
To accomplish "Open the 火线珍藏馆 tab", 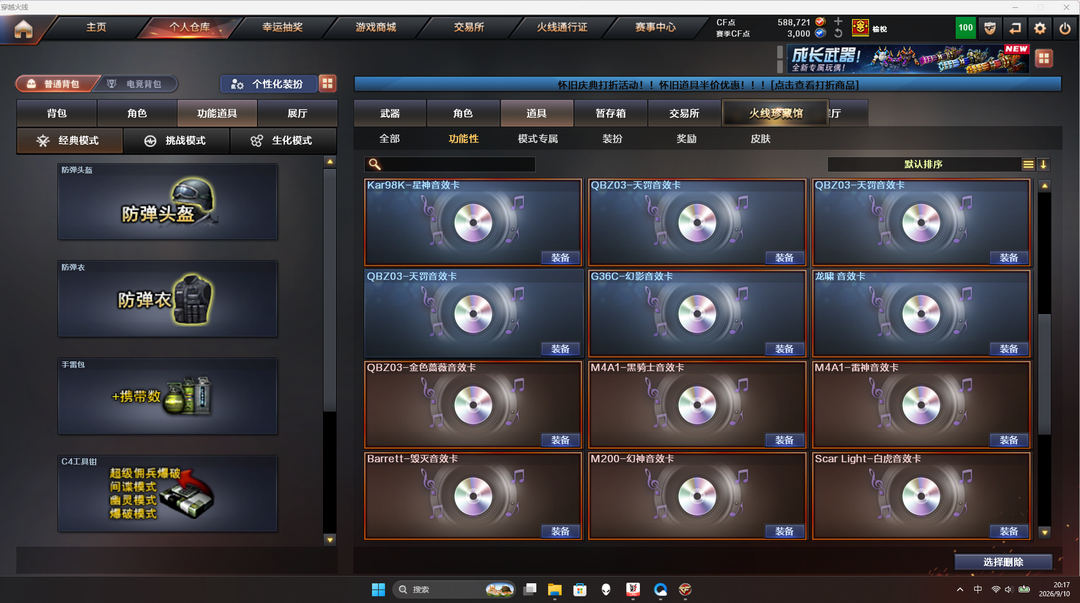I will (776, 113).
